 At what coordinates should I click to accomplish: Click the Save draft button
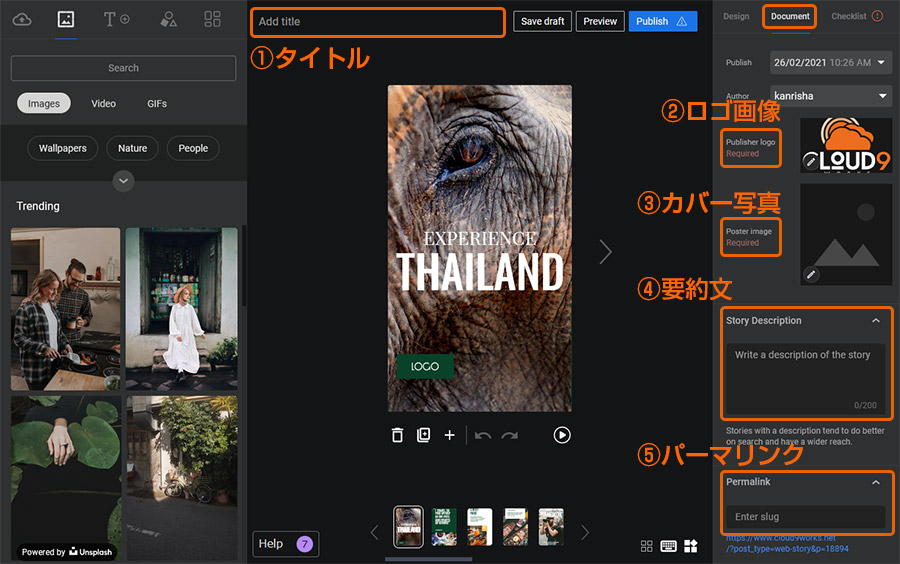click(x=543, y=21)
